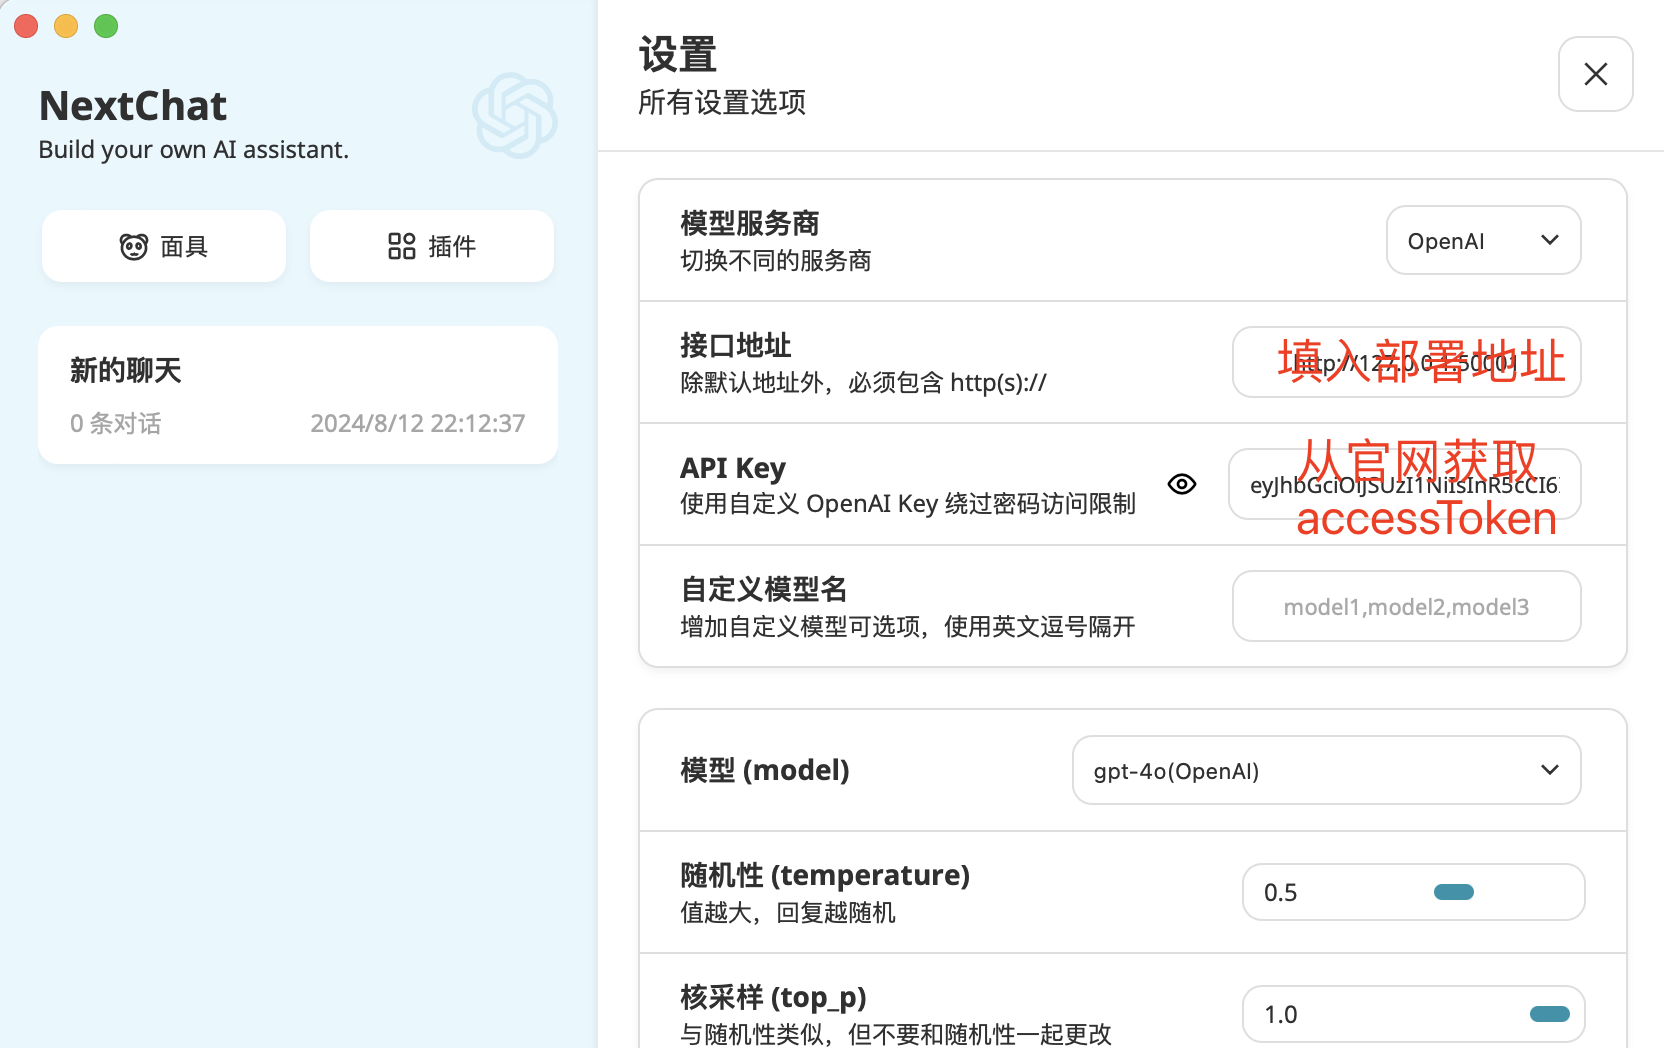Click the 所有设置选项 subtitle text
The height and width of the screenshot is (1048, 1664).
[722, 102]
